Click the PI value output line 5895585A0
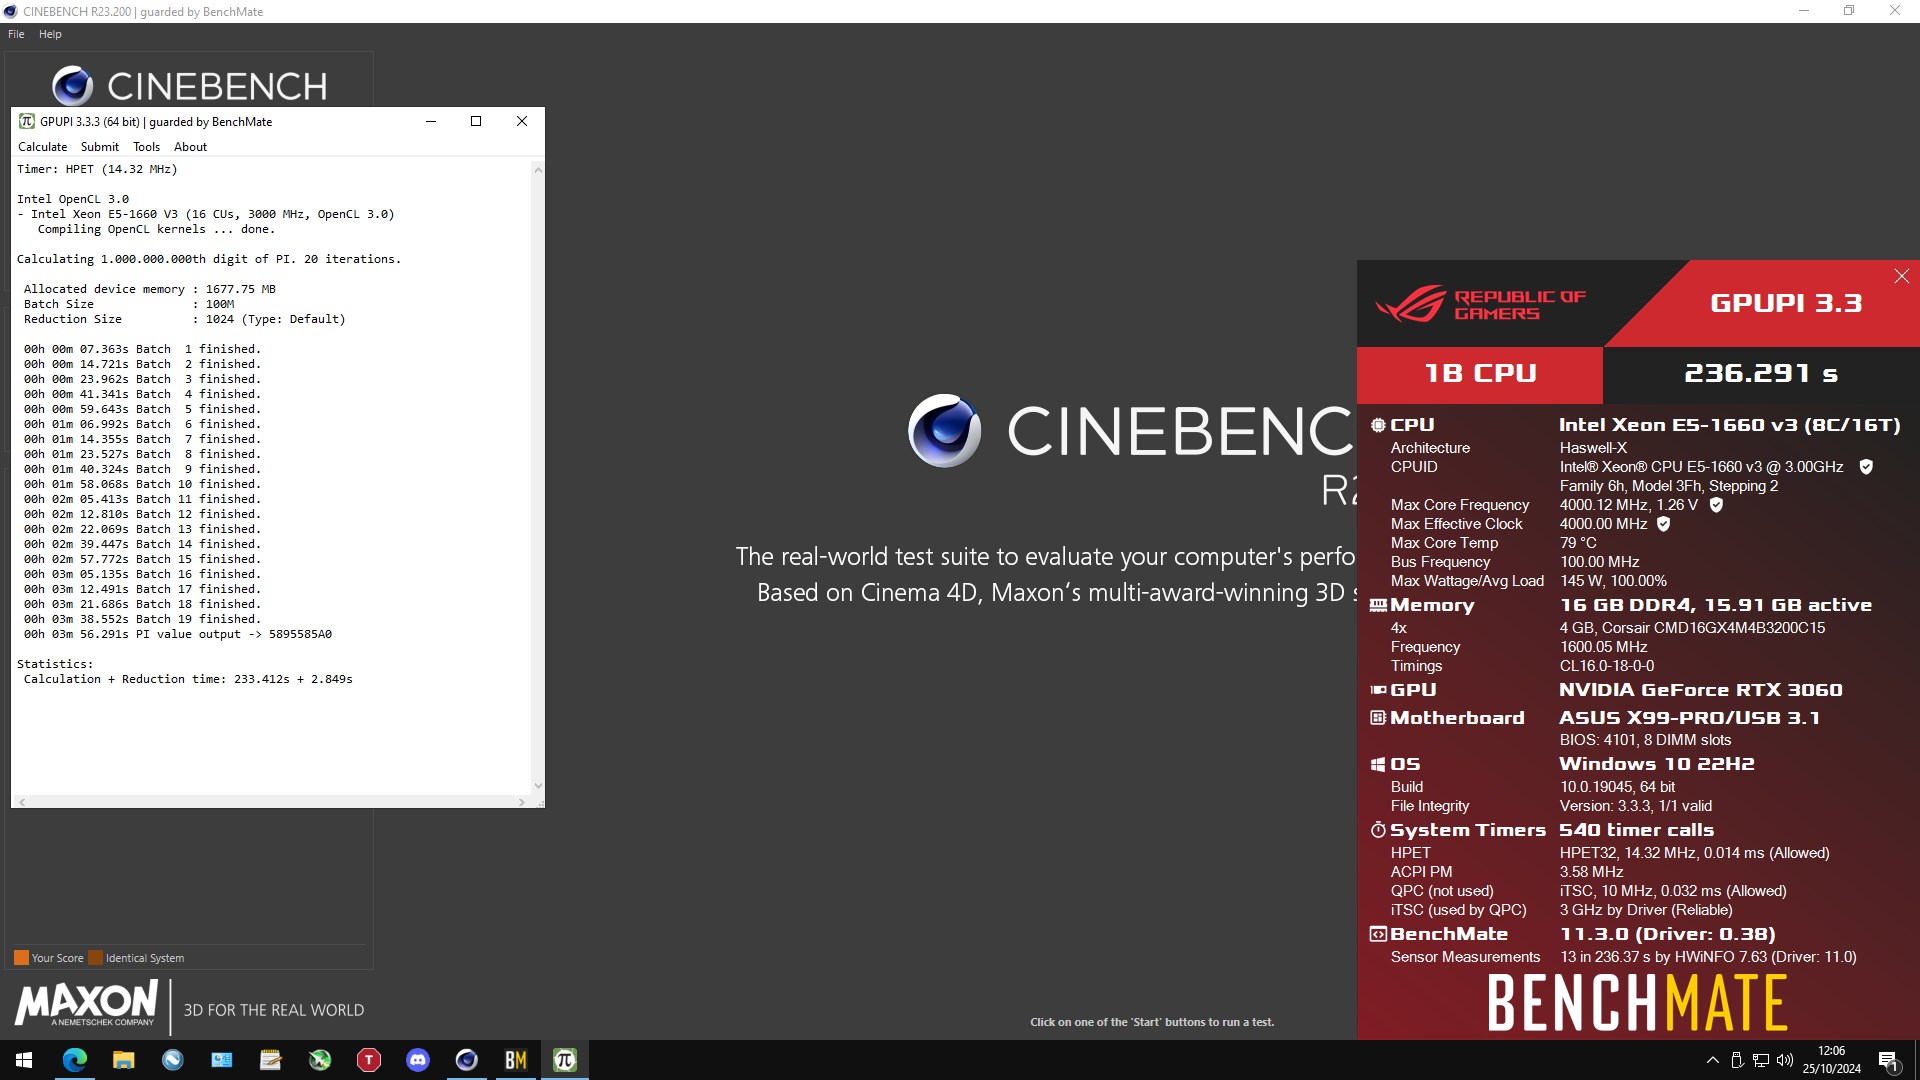The image size is (1920, 1080). pos(178,634)
